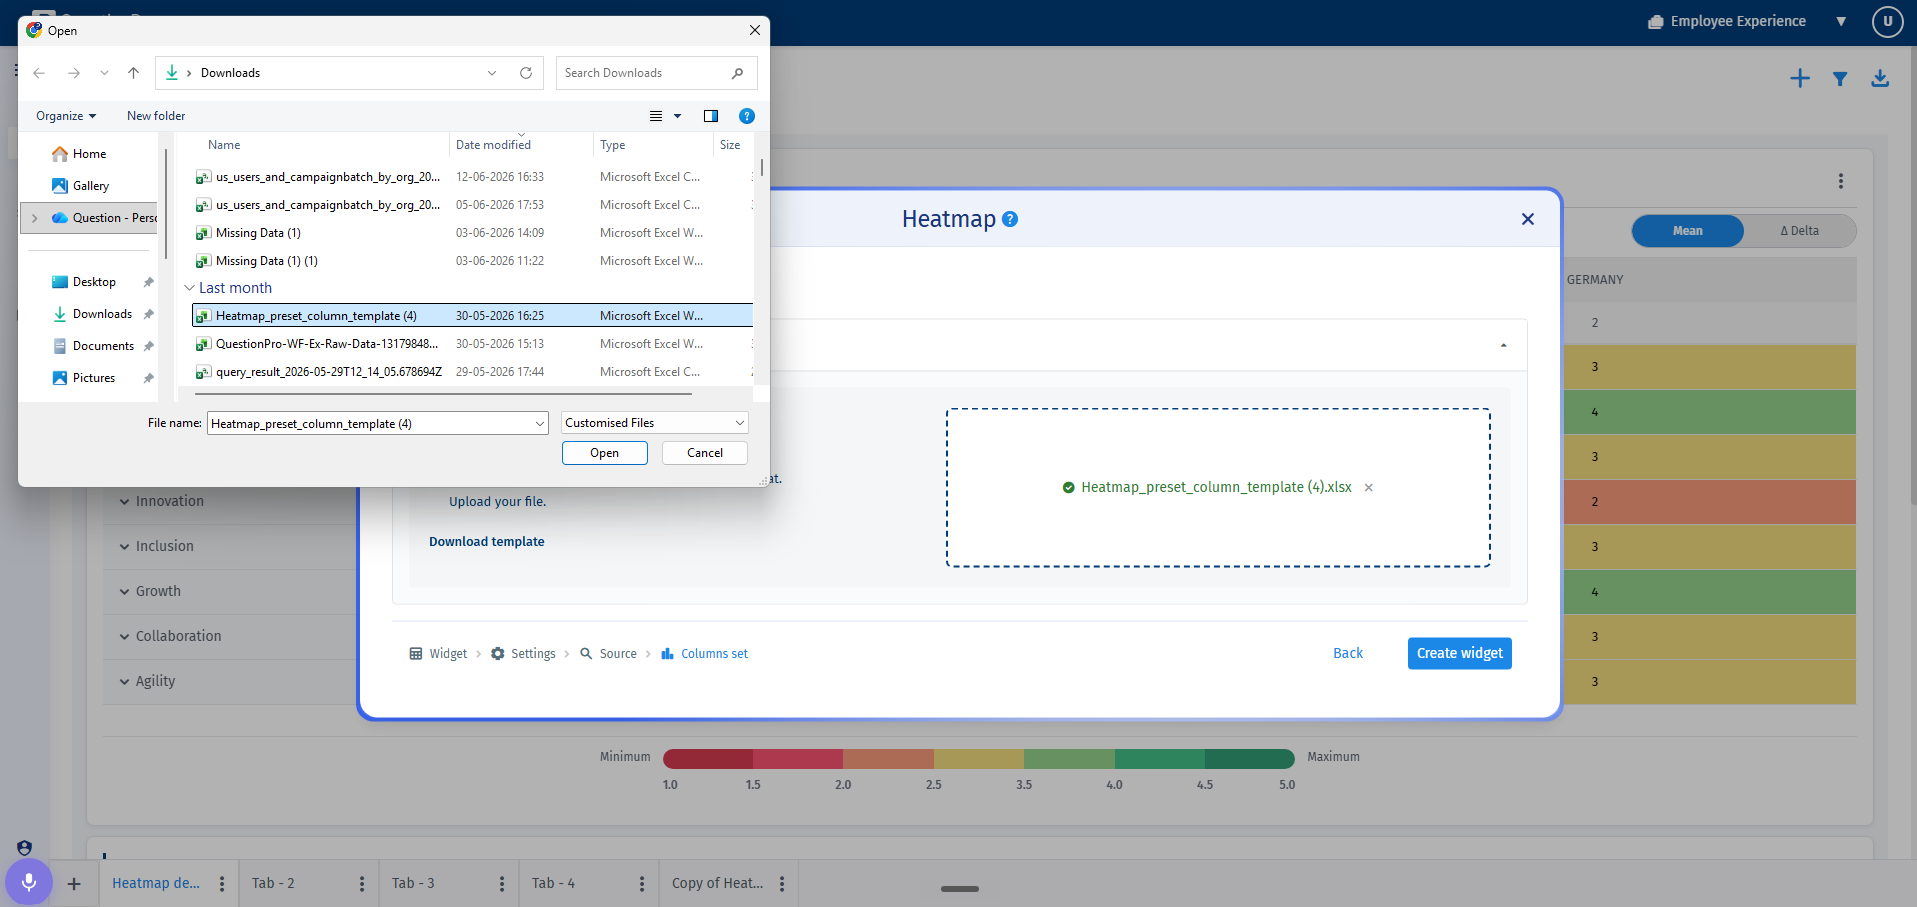Select Home in the navigation pane
This screenshot has height=907, width=1917.
click(89, 154)
